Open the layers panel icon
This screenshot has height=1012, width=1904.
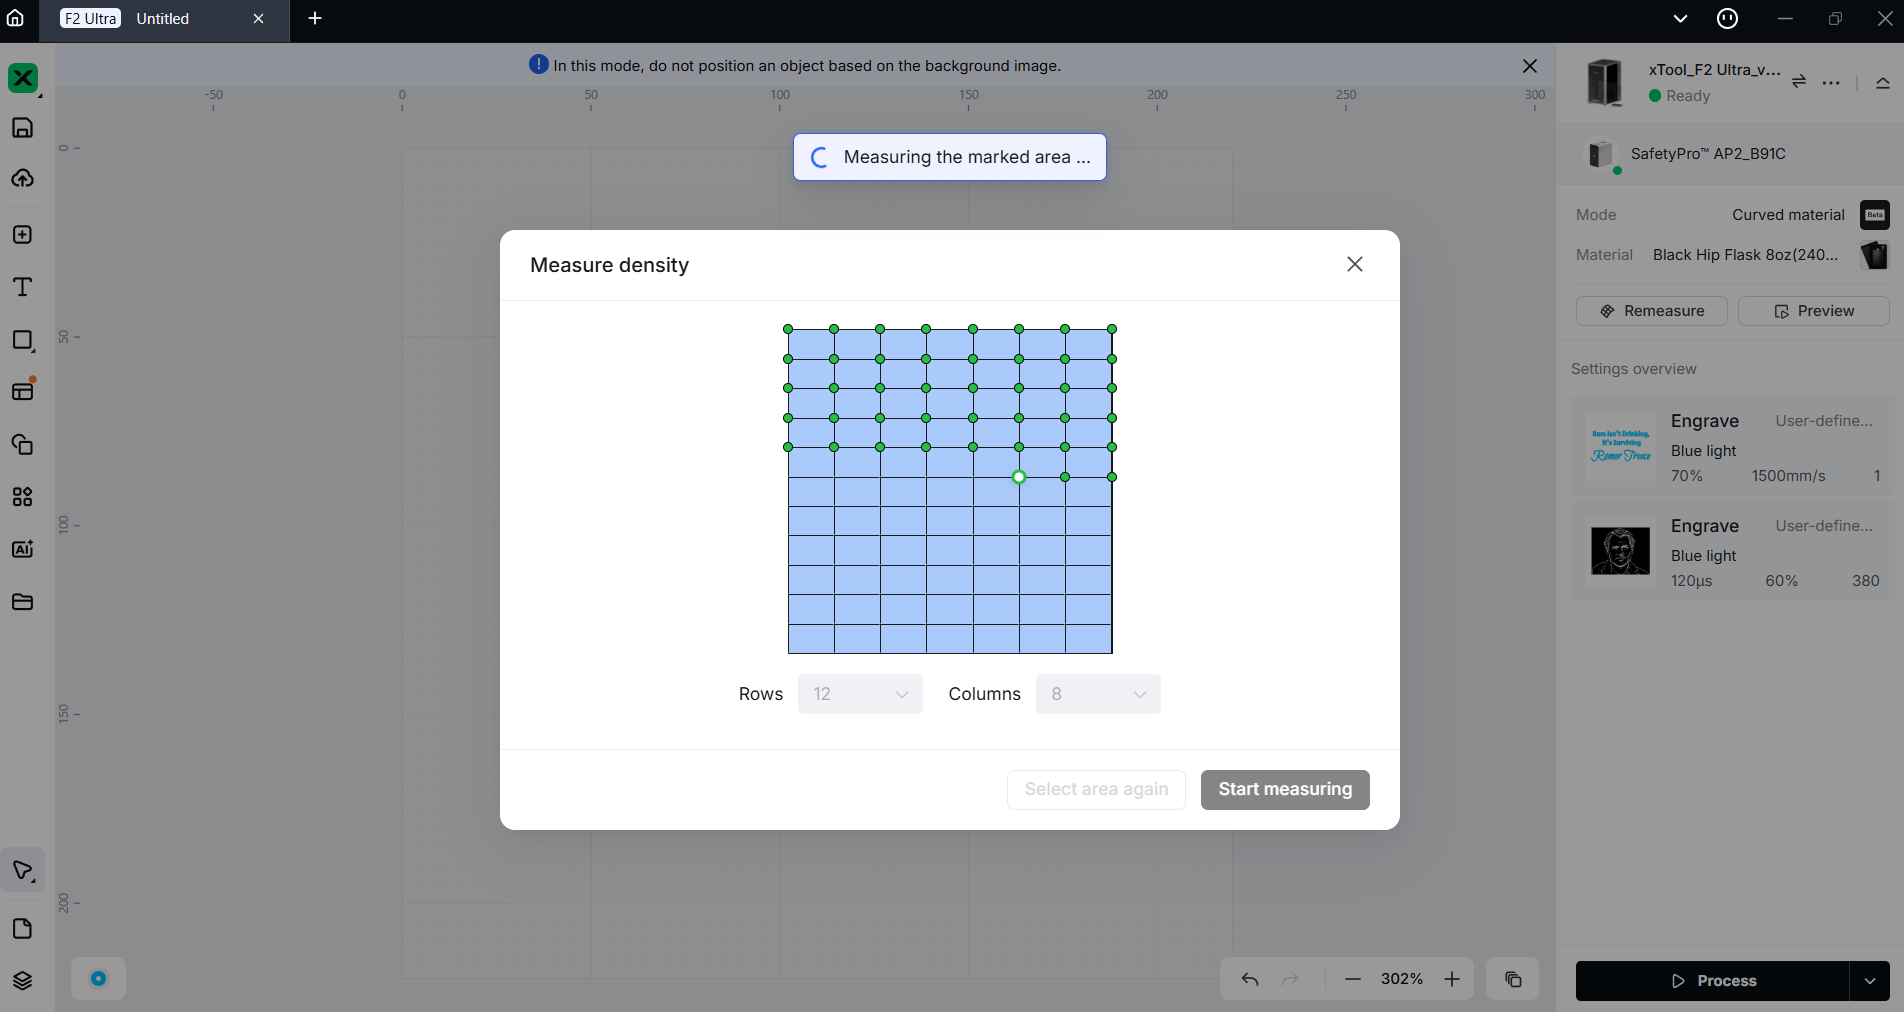[22, 981]
